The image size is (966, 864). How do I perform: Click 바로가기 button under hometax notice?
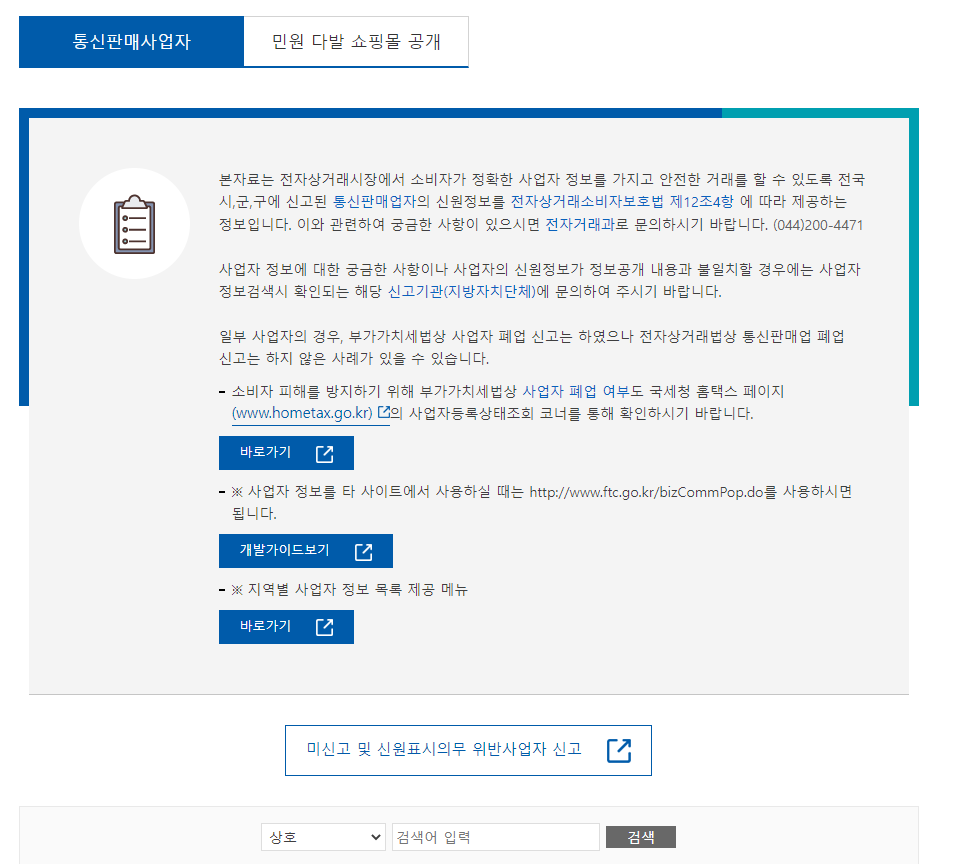[286, 453]
